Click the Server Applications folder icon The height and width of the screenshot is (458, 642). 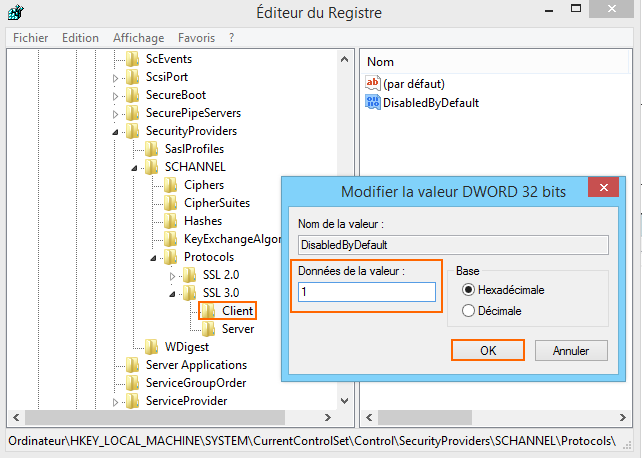click(x=132, y=365)
